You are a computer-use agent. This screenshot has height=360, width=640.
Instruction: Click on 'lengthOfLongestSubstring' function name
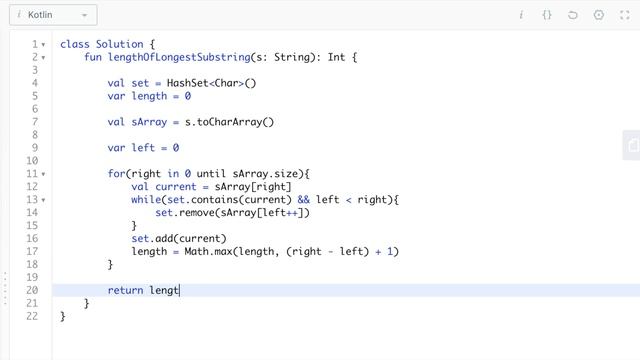click(x=179, y=57)
